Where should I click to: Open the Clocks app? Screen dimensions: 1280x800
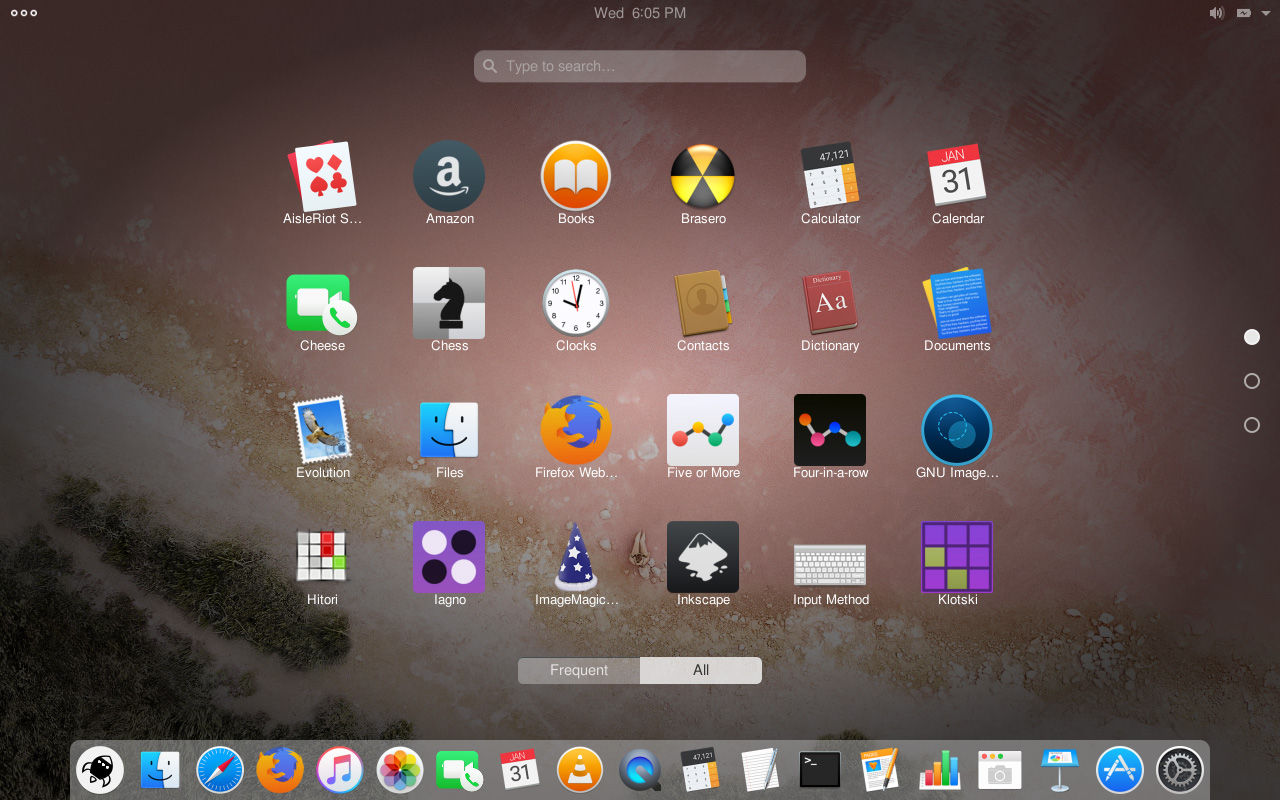click(576, 303)
